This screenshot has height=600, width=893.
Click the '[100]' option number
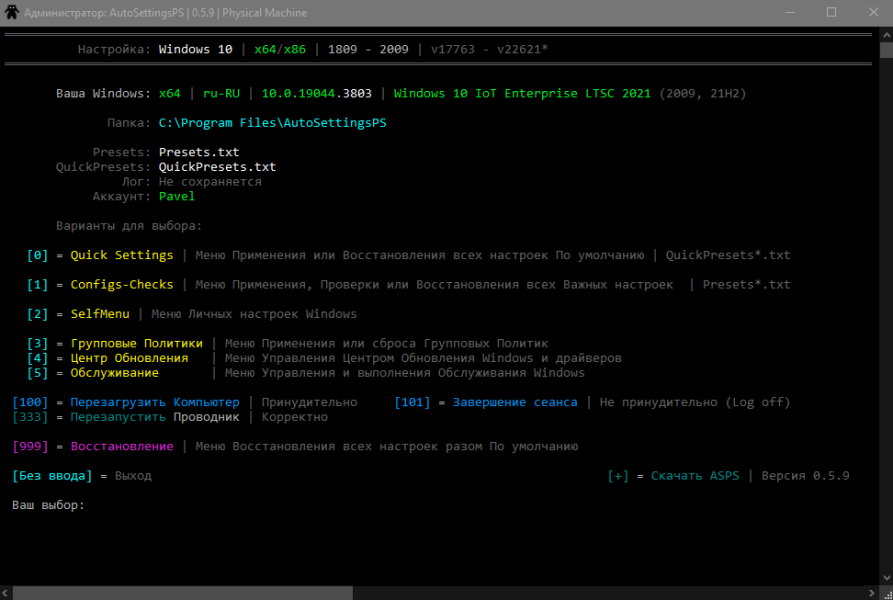tap(30, 402)
